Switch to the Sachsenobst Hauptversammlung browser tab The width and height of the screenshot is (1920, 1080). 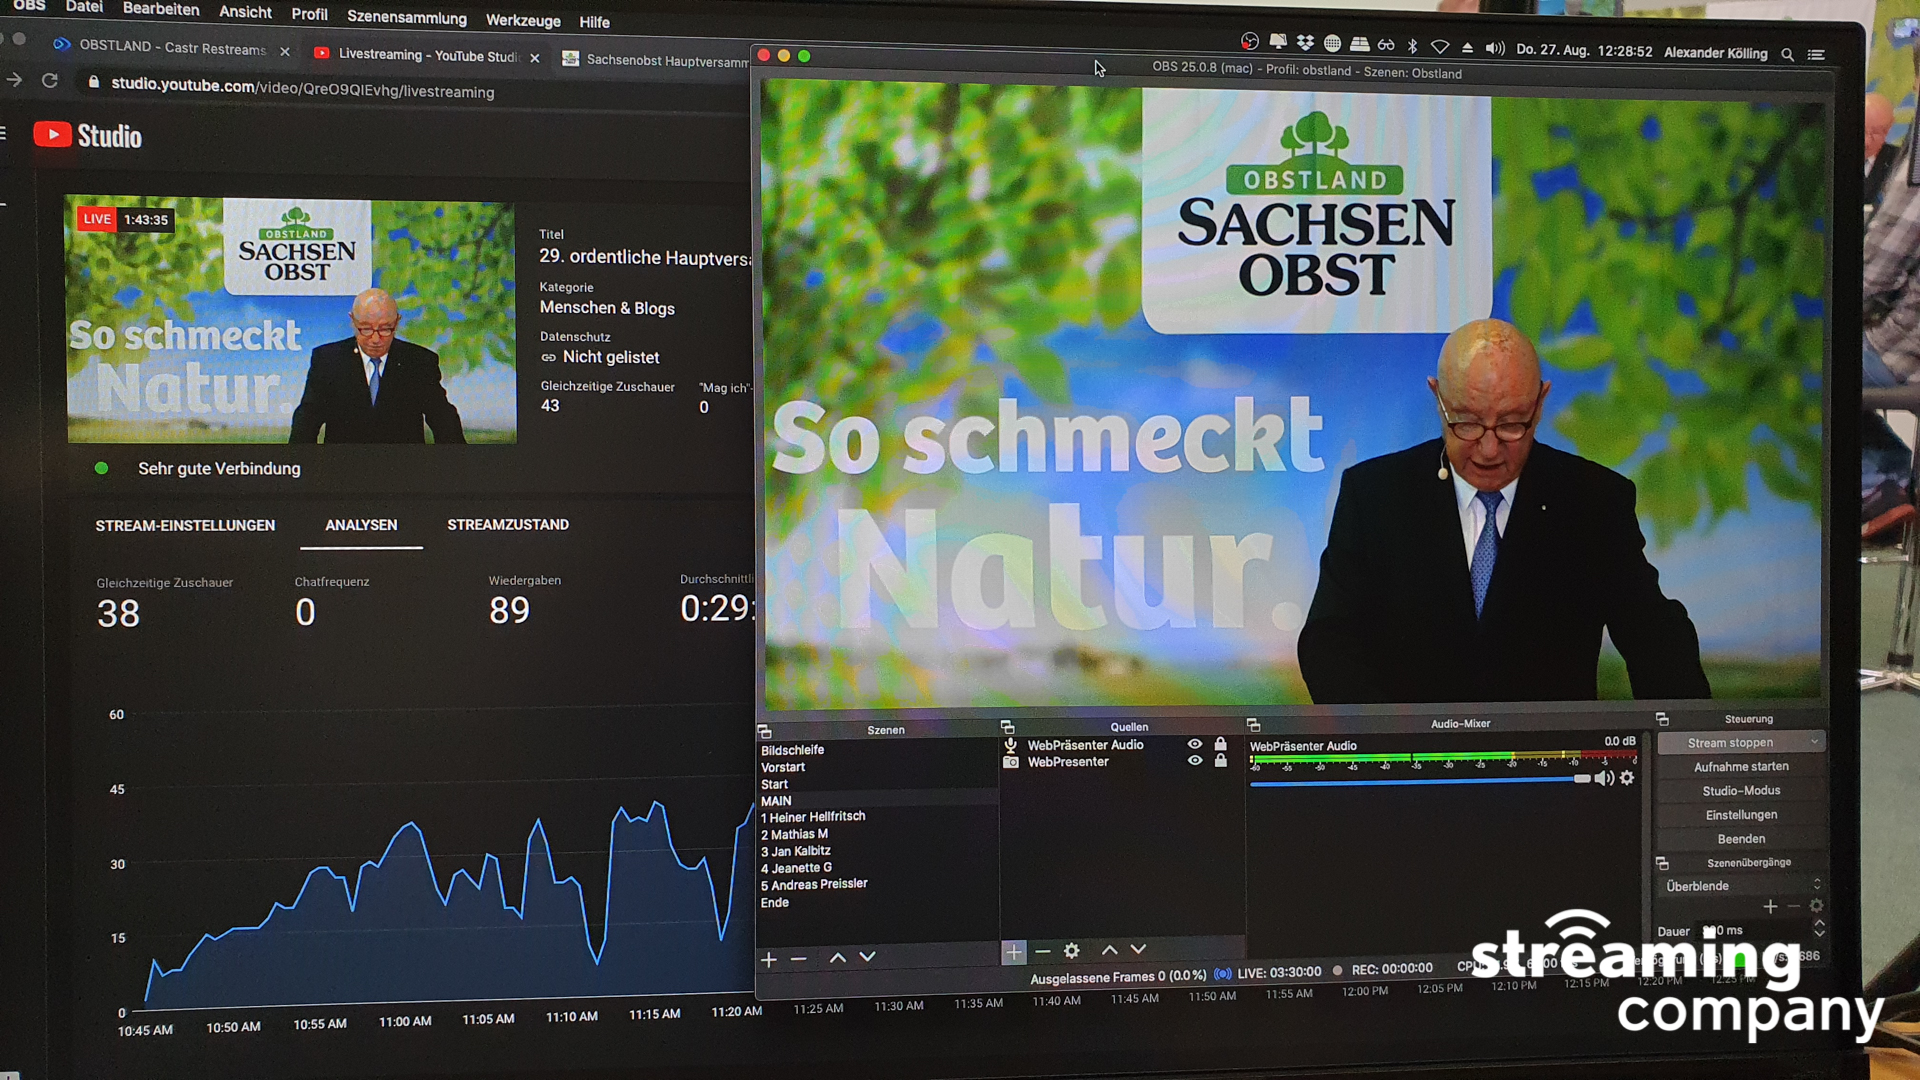(655, 60)
